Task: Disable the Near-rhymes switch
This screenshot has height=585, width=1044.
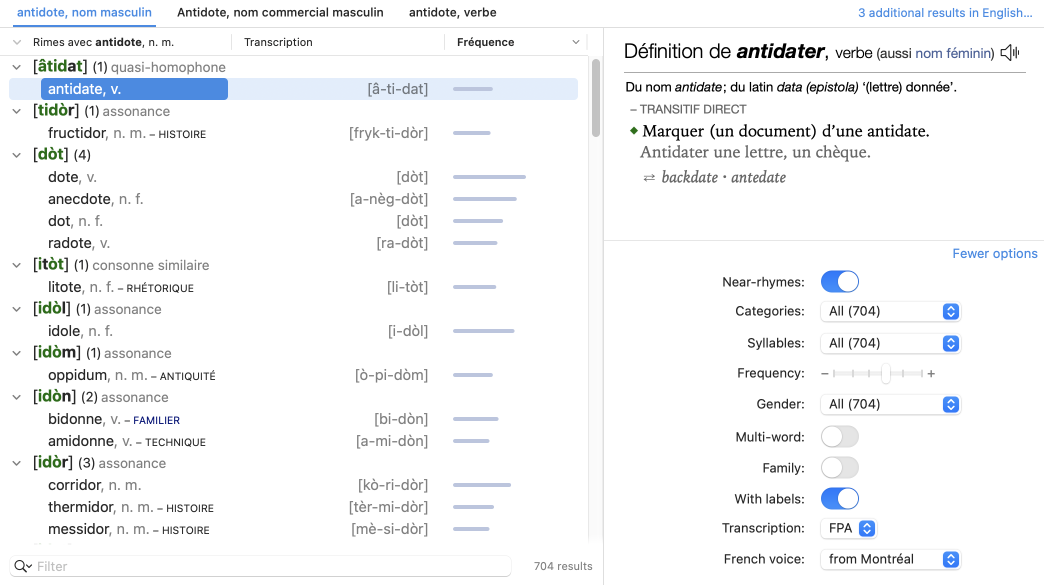Action: (839, 282)
